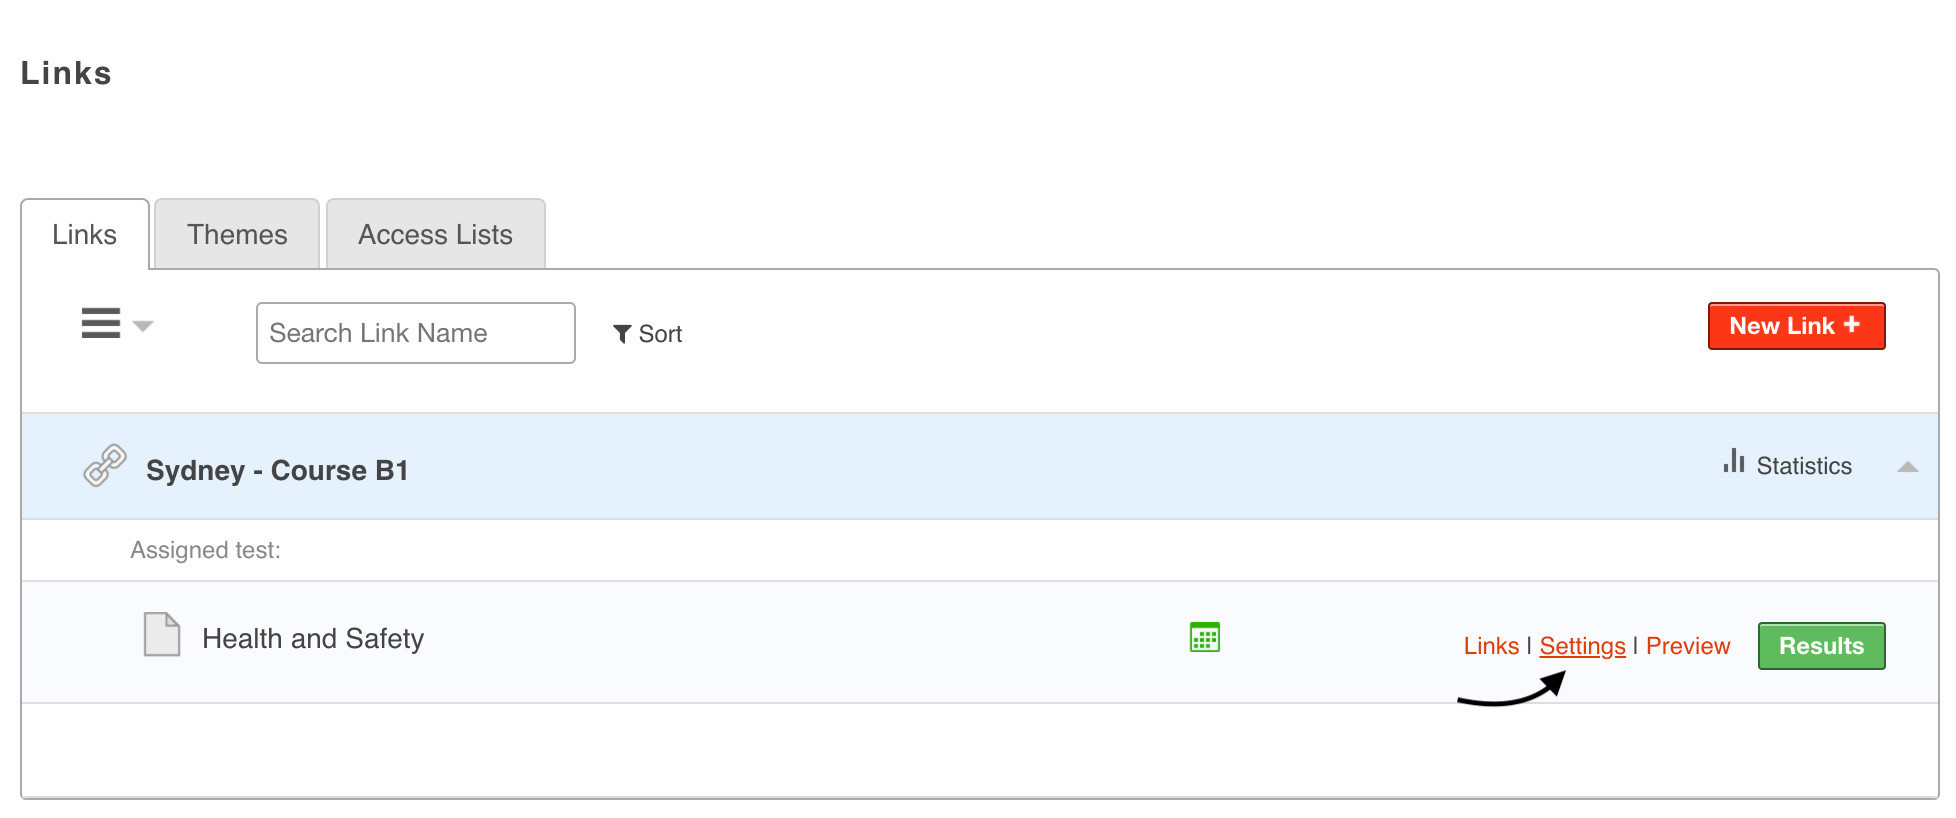Click the plus icon on New Link

click(1852, 325)
